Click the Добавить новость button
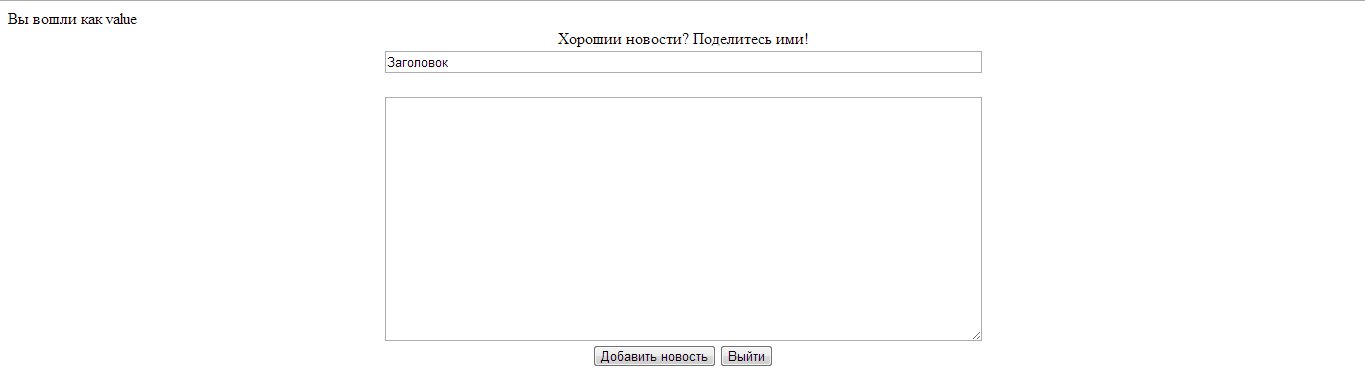 654,357
